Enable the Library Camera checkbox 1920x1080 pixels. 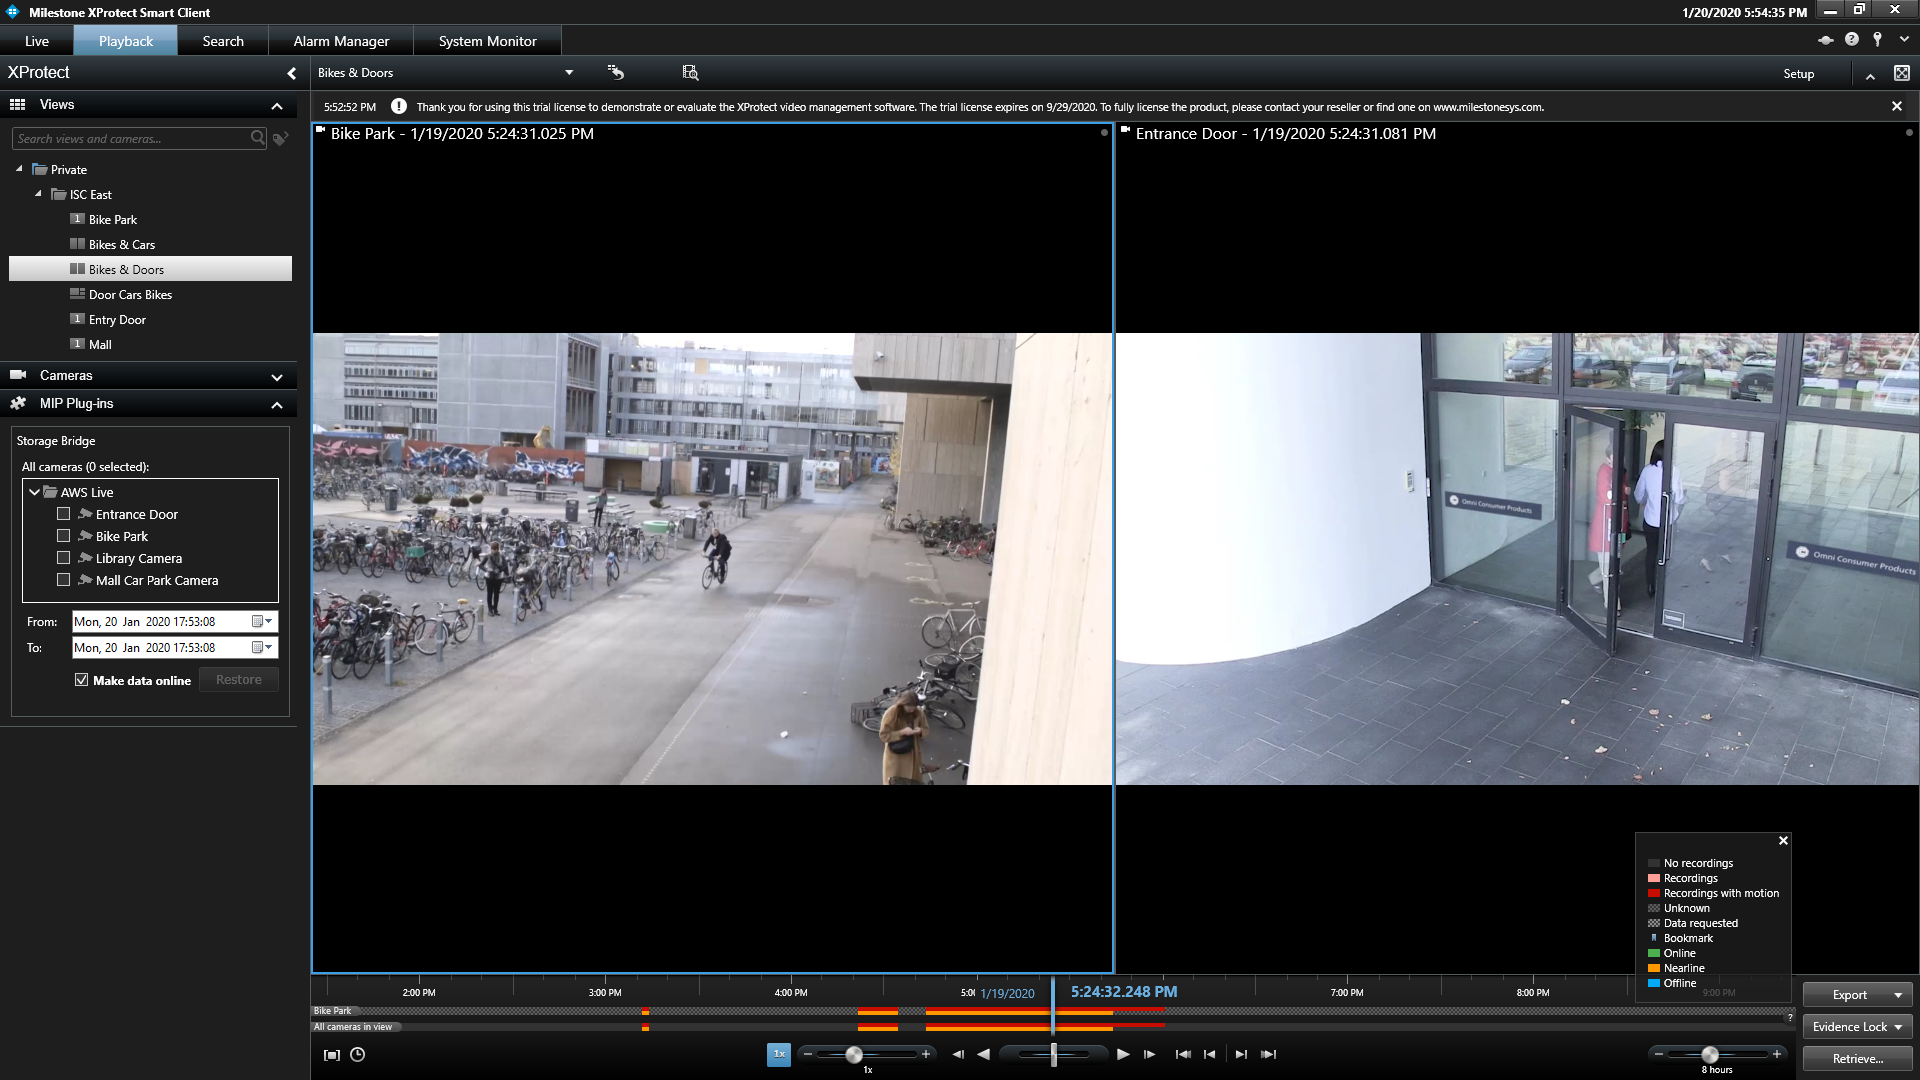point(64,558)
